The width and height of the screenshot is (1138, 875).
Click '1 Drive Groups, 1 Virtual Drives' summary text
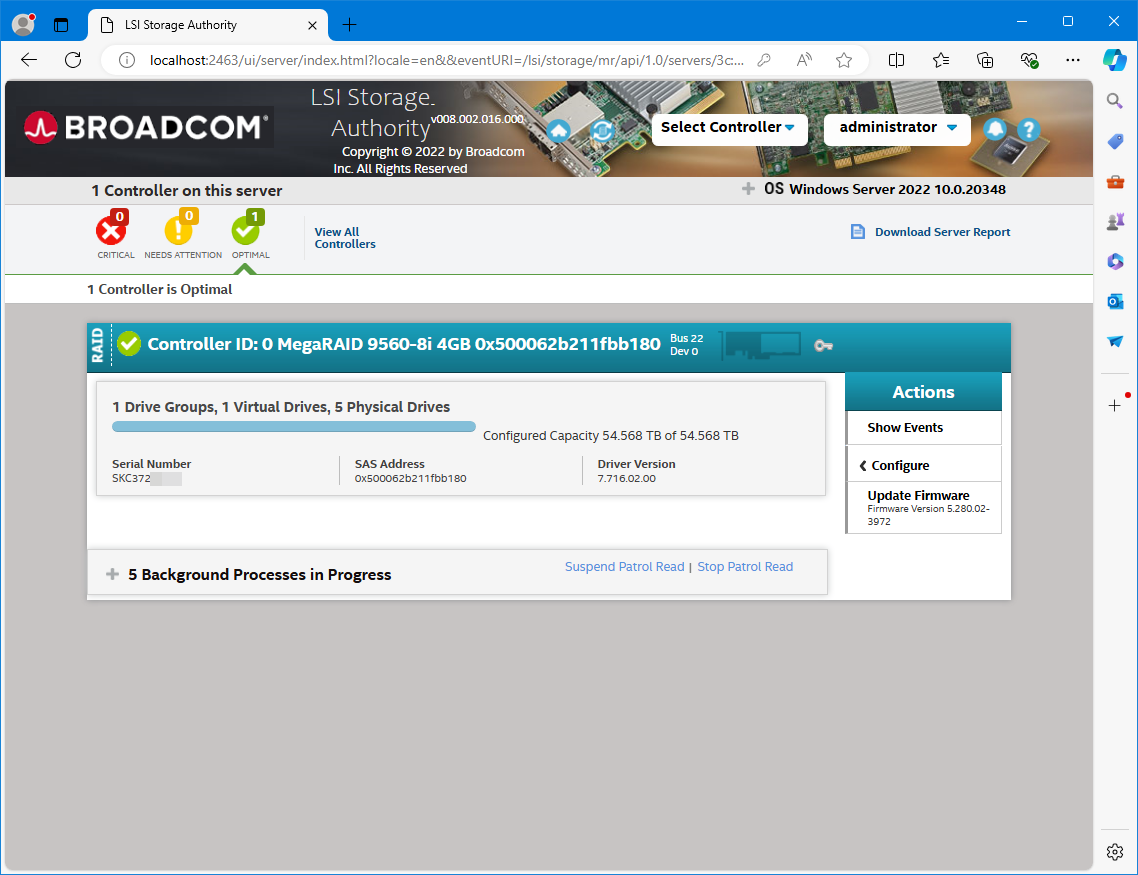click(281, 407)
